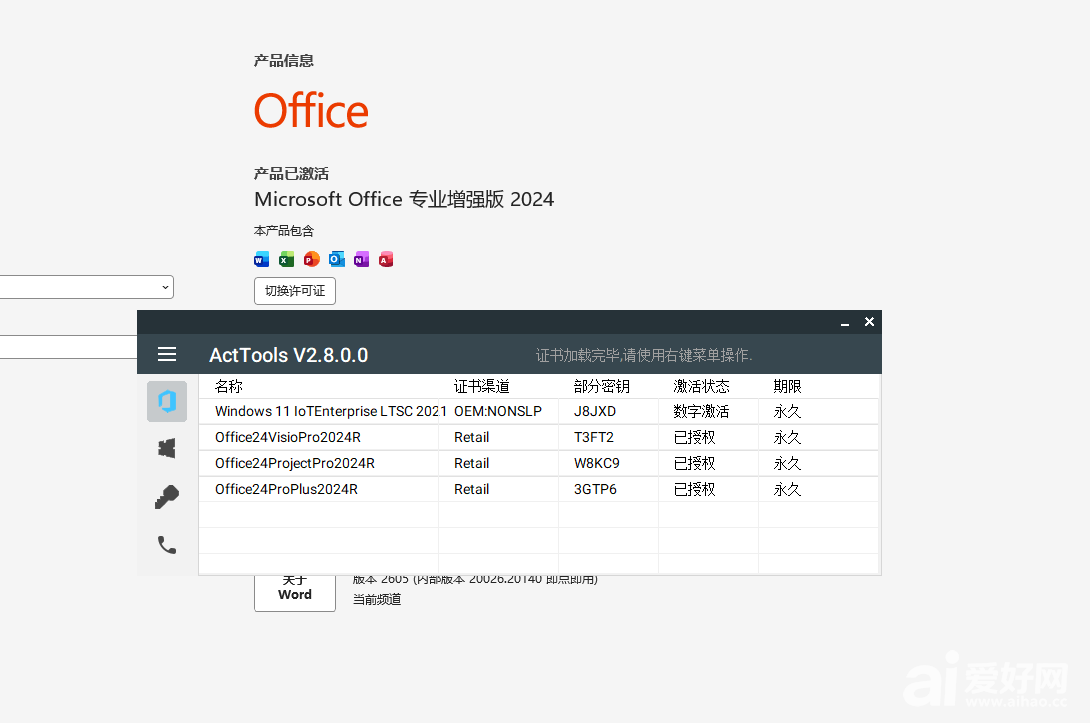The width and height of the screenshot is (1090, 723).
Task: Open the dropdown left of product info
Action: tap(86, 287)
